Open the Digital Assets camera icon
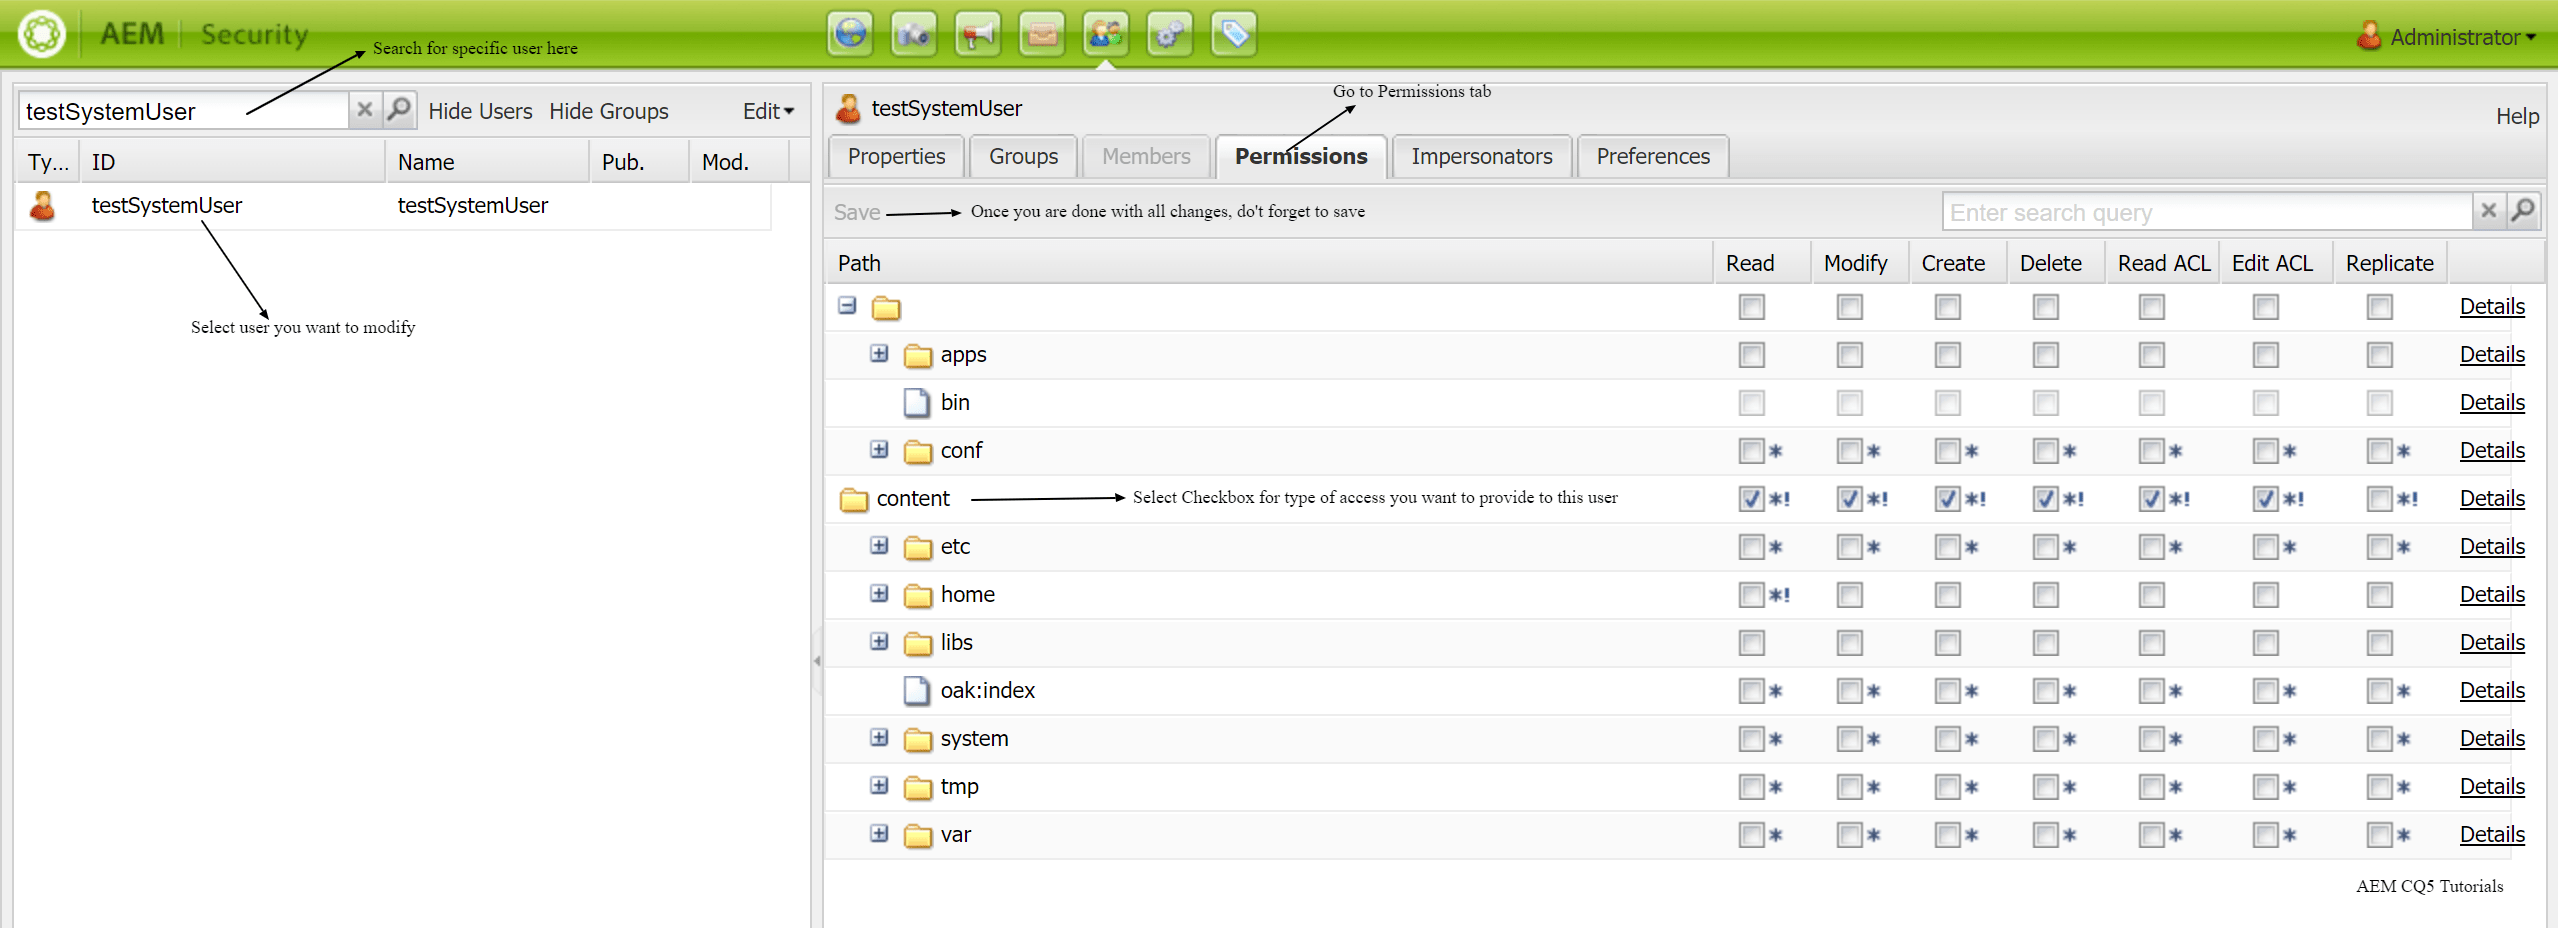Screen dimensions: 2558x928 [x=914, y=33]
